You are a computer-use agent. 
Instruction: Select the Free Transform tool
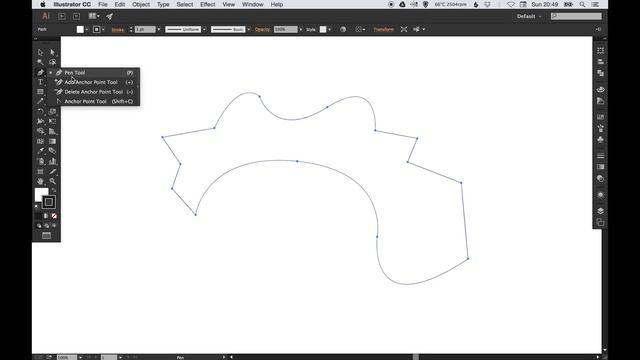pyautogui.click(x=52, y=121)
